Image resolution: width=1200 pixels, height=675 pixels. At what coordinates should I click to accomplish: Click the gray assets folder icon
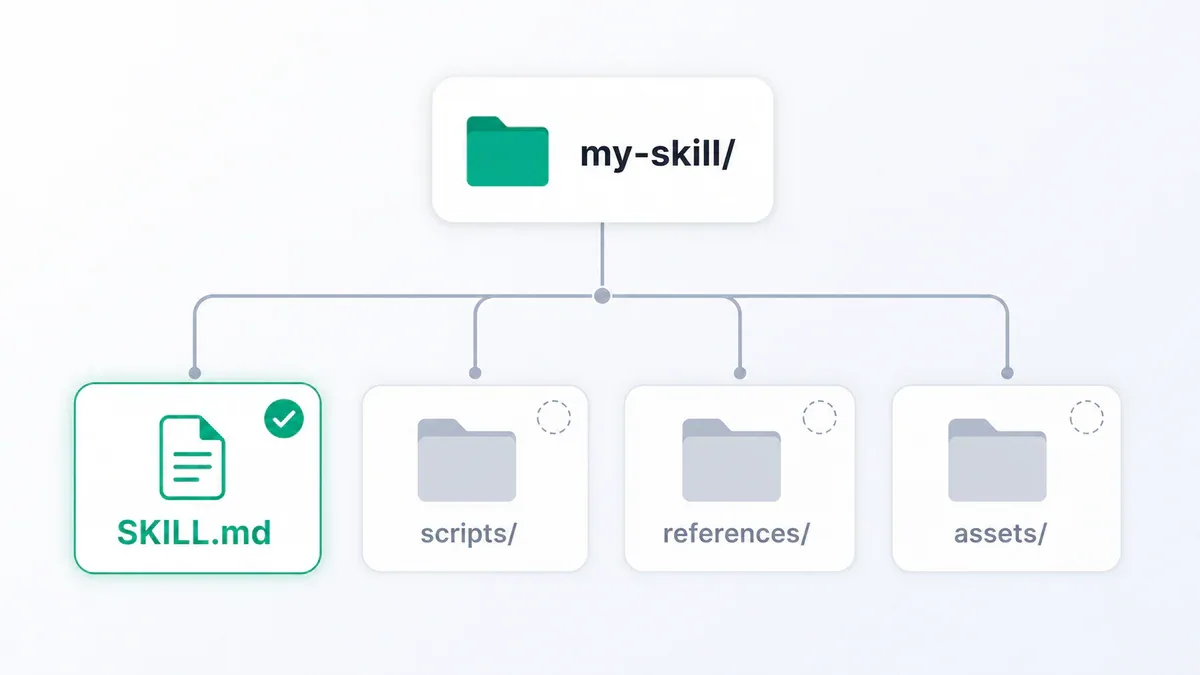pos(997,460)
